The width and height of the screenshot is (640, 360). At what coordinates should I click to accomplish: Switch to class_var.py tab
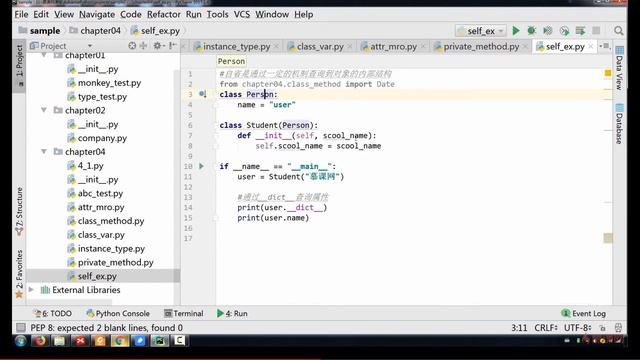coord(320,47)
